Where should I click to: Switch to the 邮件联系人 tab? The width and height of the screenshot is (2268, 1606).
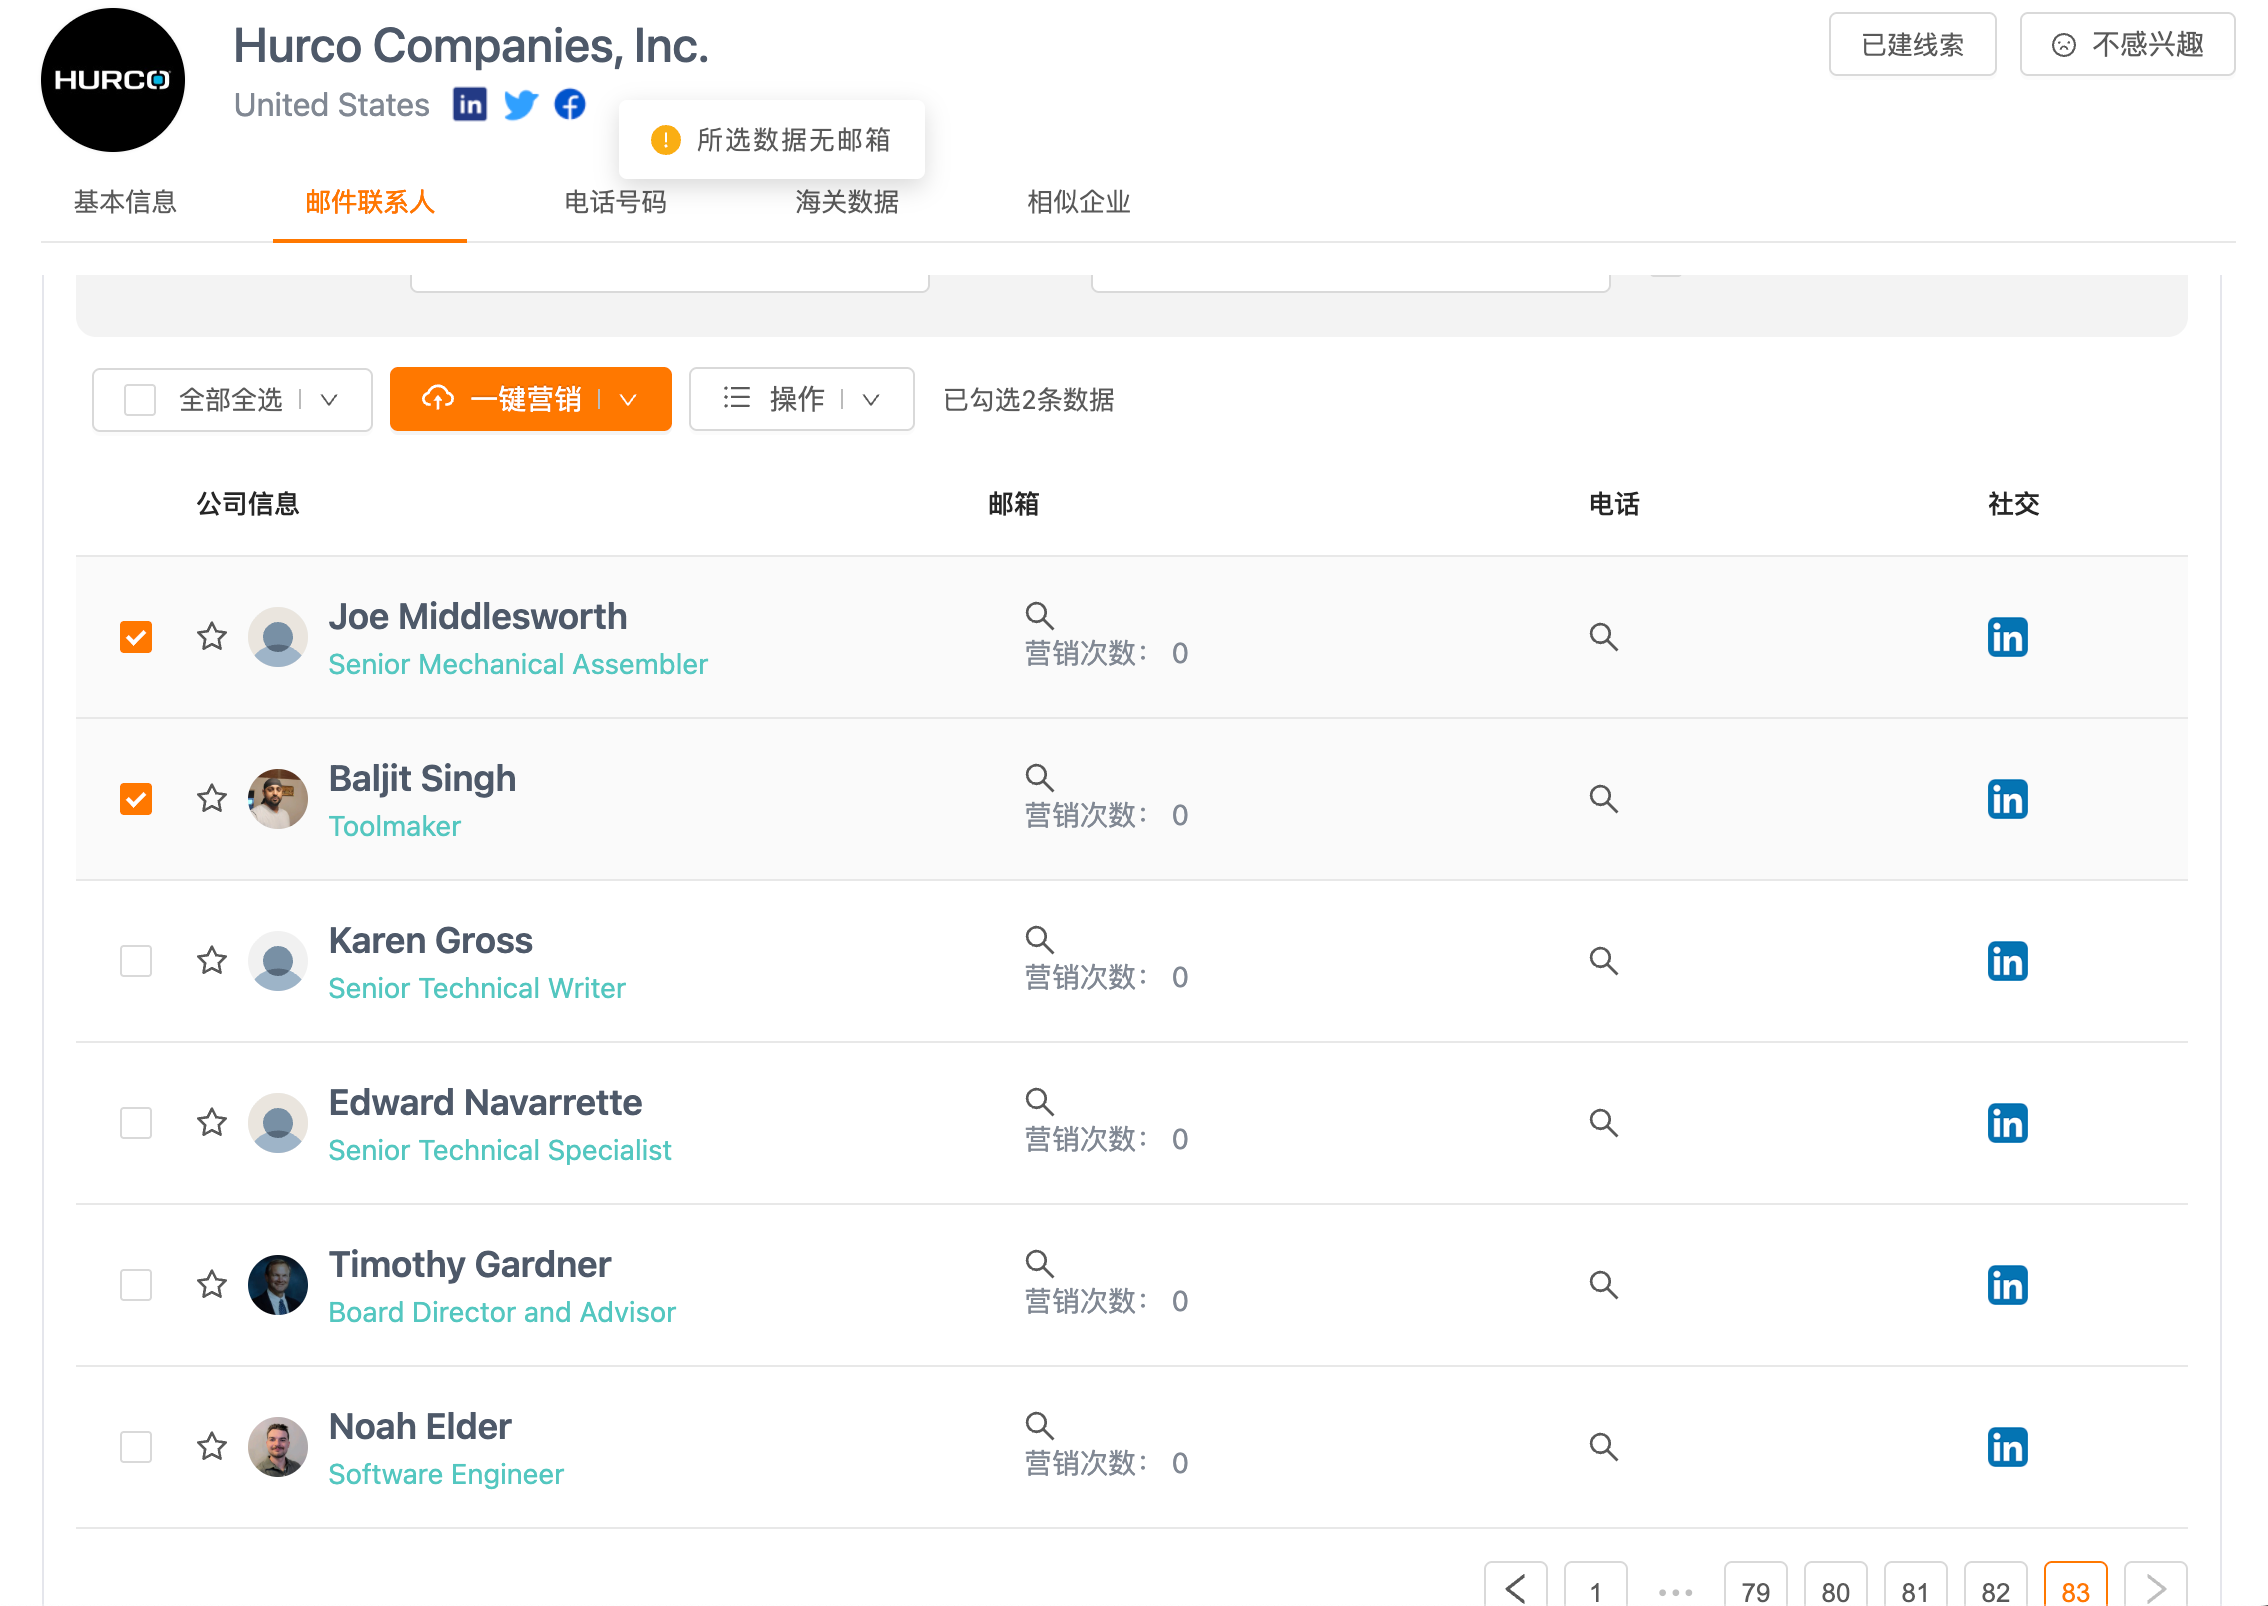click(370, 202)
